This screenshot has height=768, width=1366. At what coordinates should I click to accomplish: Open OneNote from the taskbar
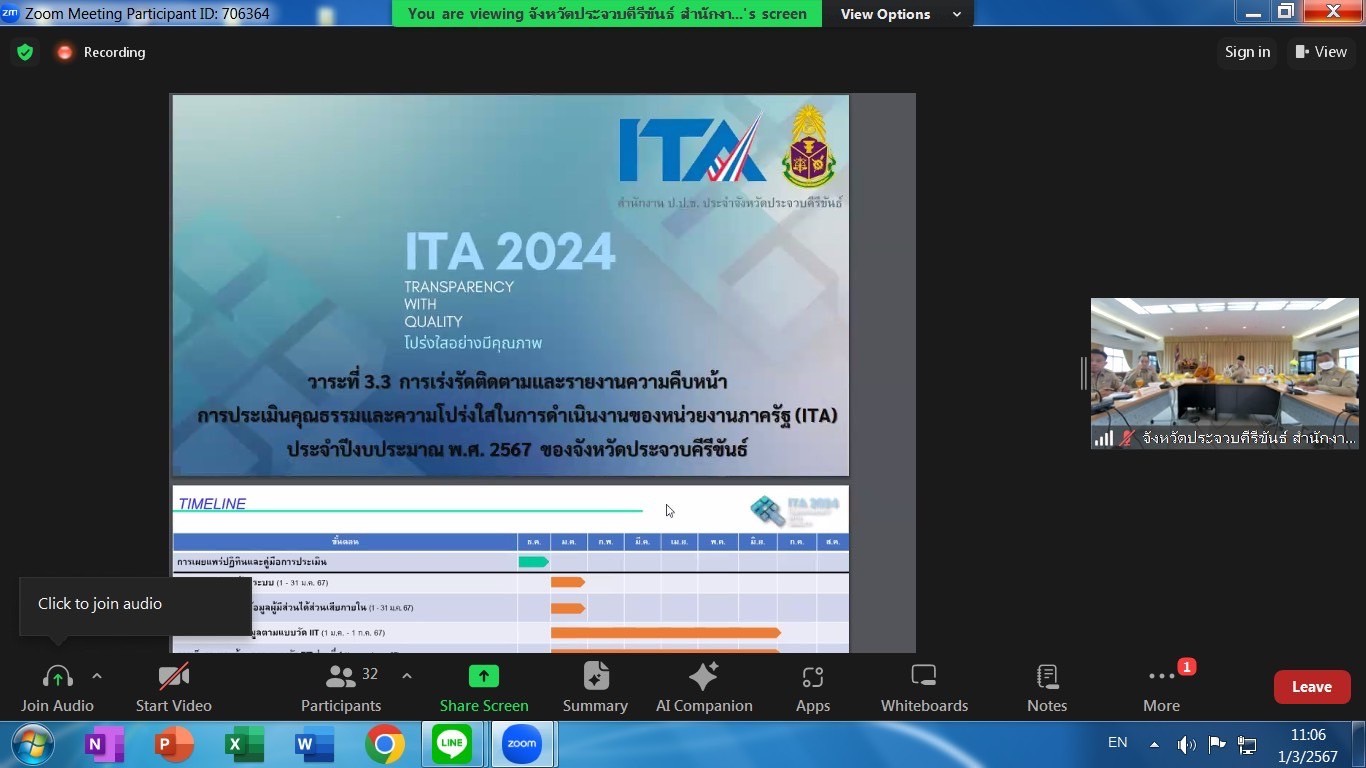105,745
